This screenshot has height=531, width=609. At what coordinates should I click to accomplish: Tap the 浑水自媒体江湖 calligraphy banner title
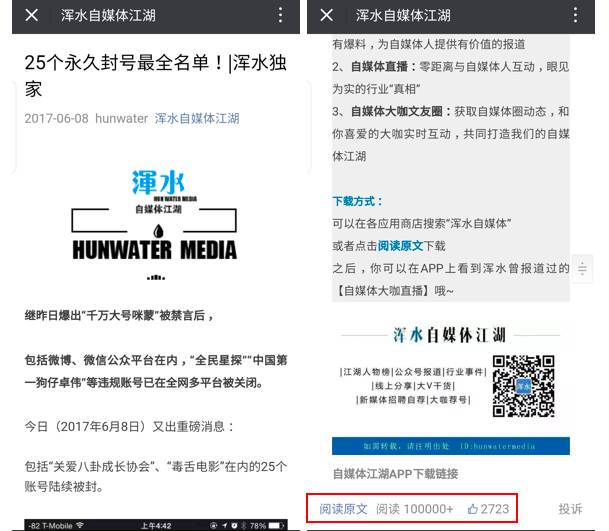(450, 335)
